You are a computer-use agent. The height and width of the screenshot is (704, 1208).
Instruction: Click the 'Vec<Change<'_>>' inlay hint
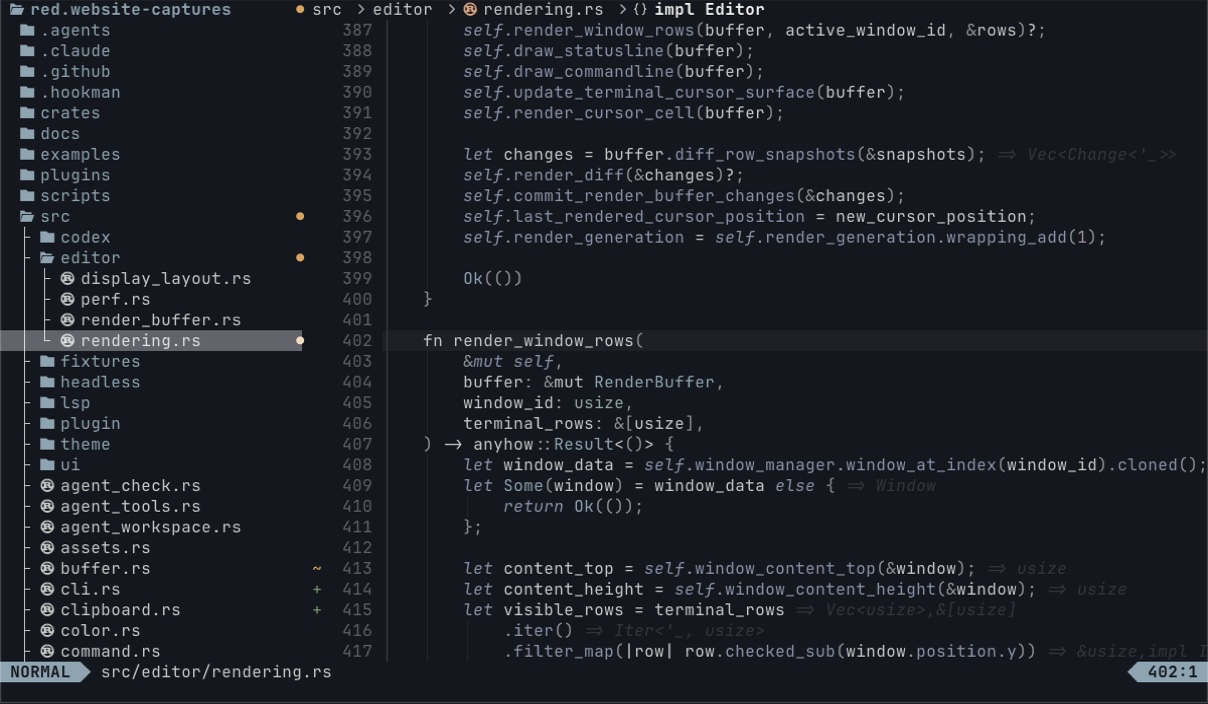coord(1102,154)
